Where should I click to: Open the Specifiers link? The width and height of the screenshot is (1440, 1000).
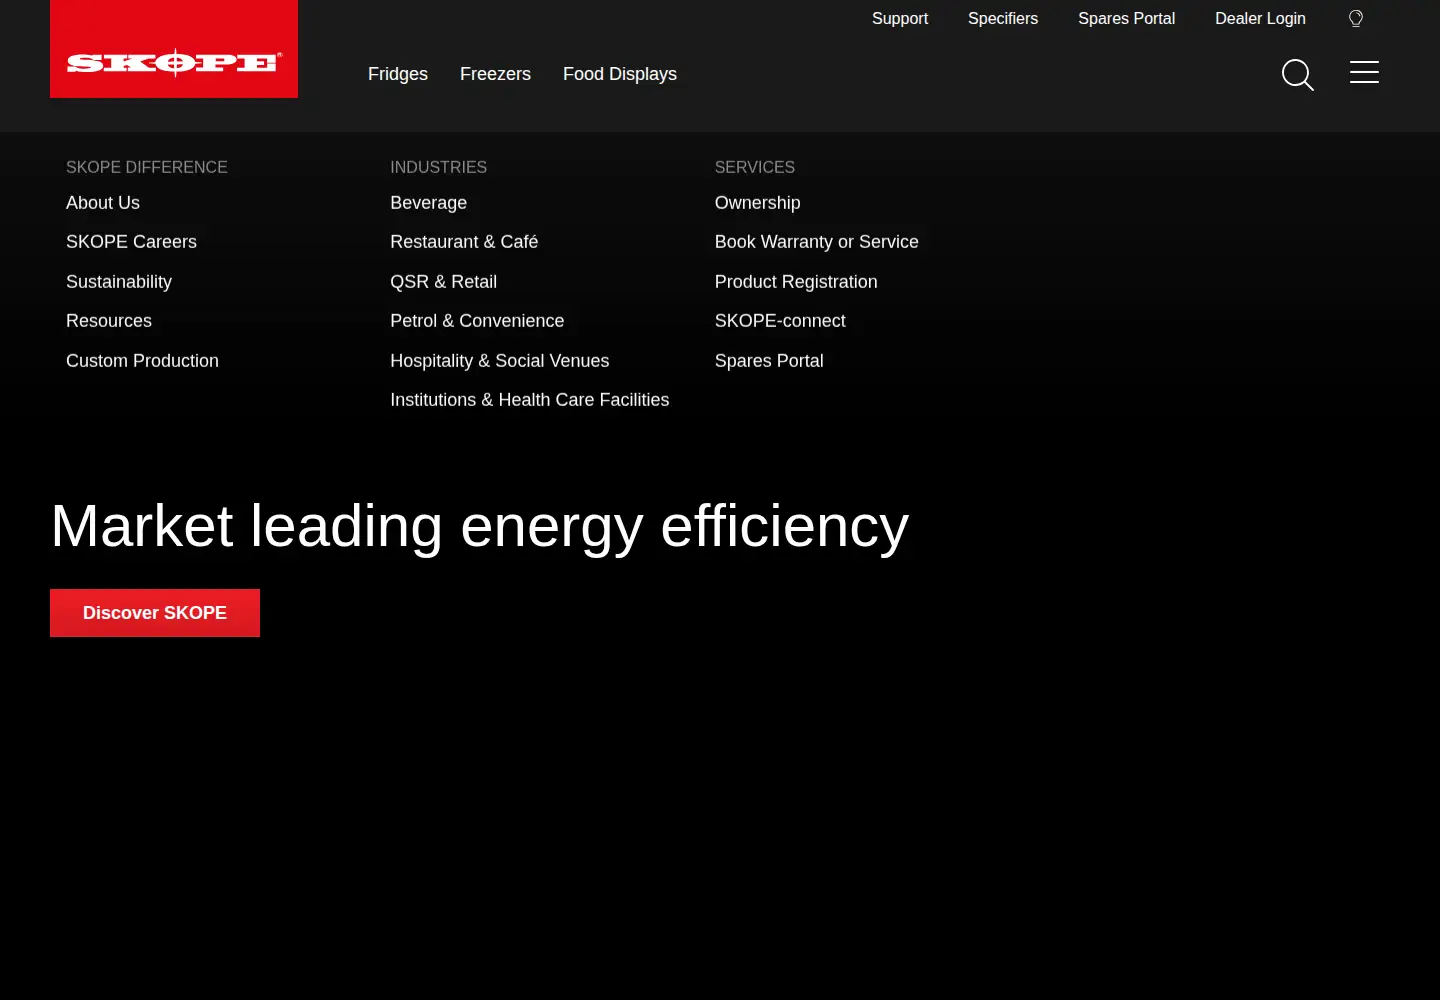[x=1003, y=18]
